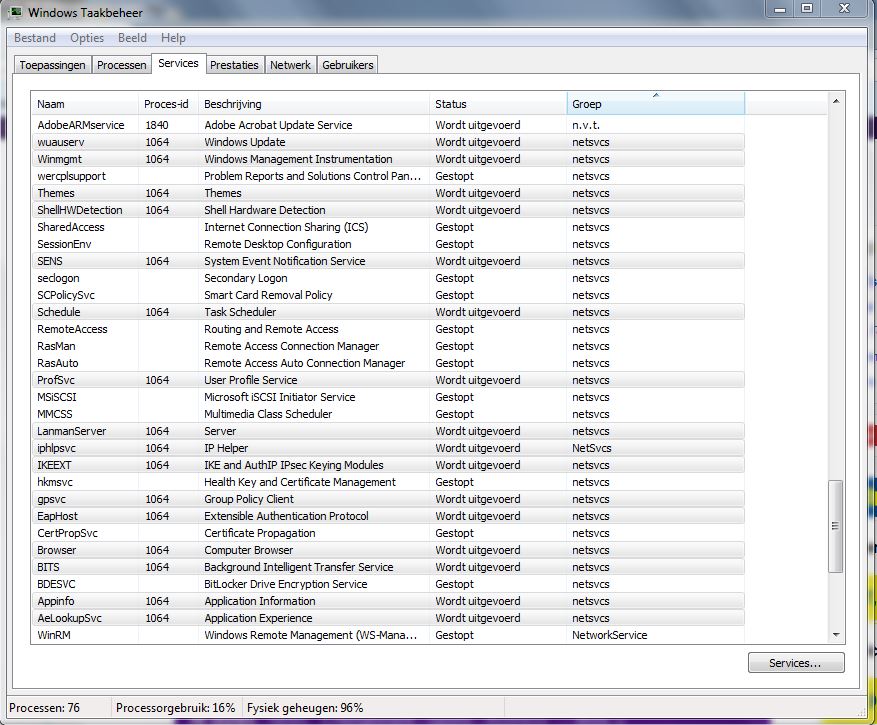Select the RasMan service row
The height and width of the screenshot is (725, 877).
click(x=388, y=346)
